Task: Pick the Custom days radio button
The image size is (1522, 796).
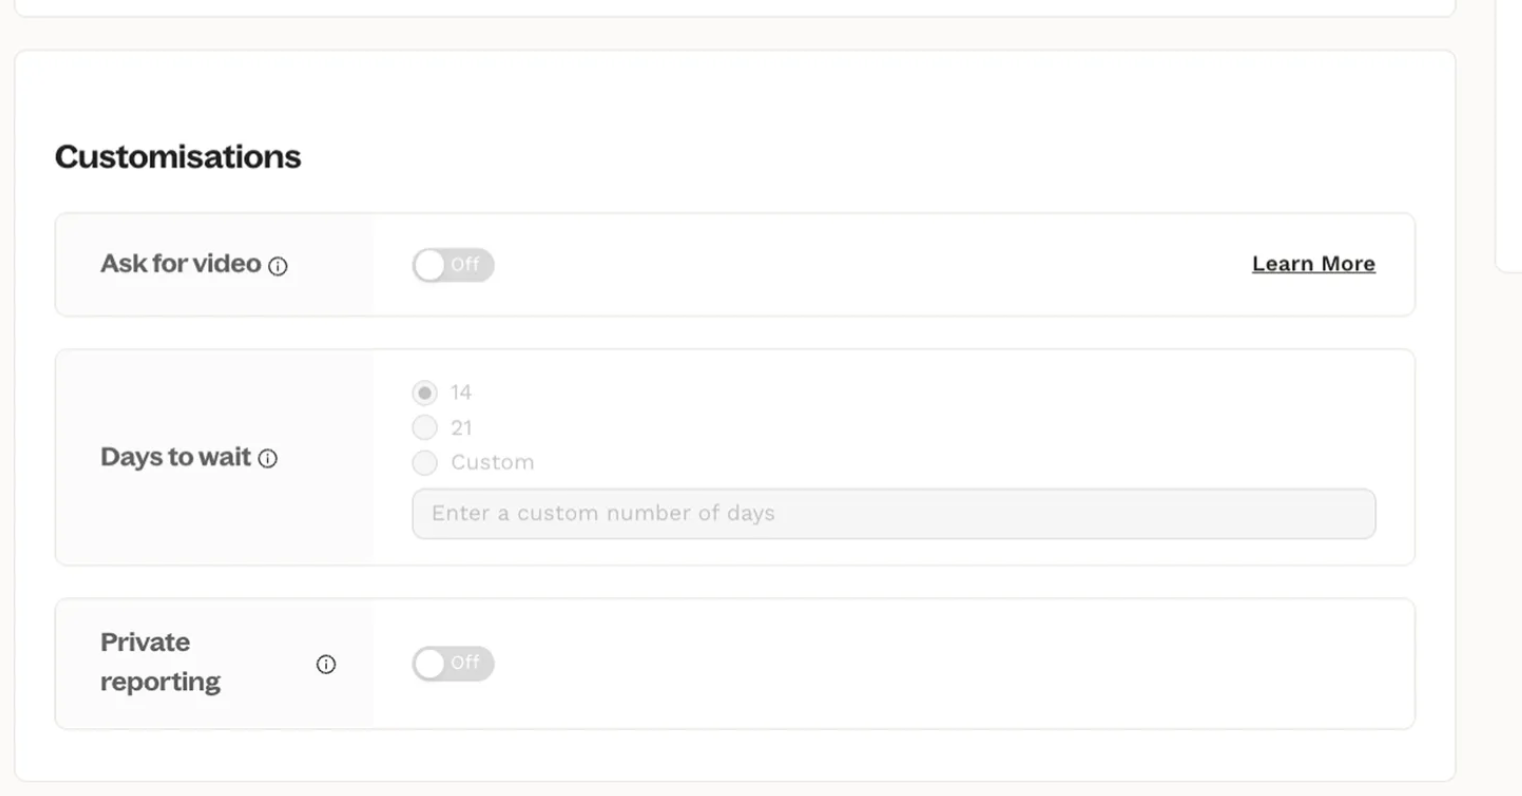Action: coord(425,462)
